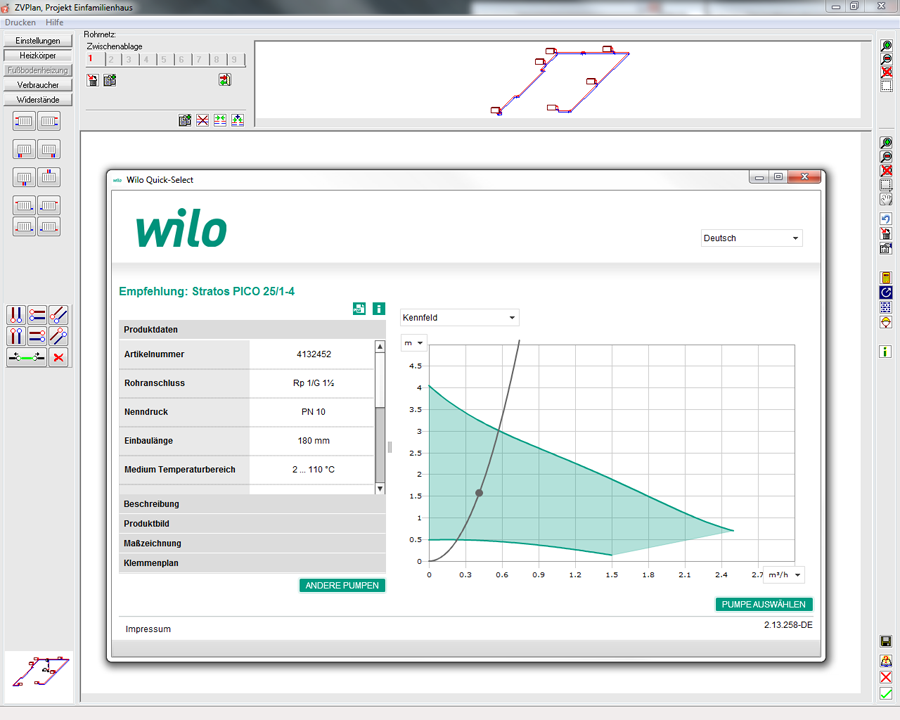
Task: Select Zwischenablage tab 9
Action: point(235,59)
